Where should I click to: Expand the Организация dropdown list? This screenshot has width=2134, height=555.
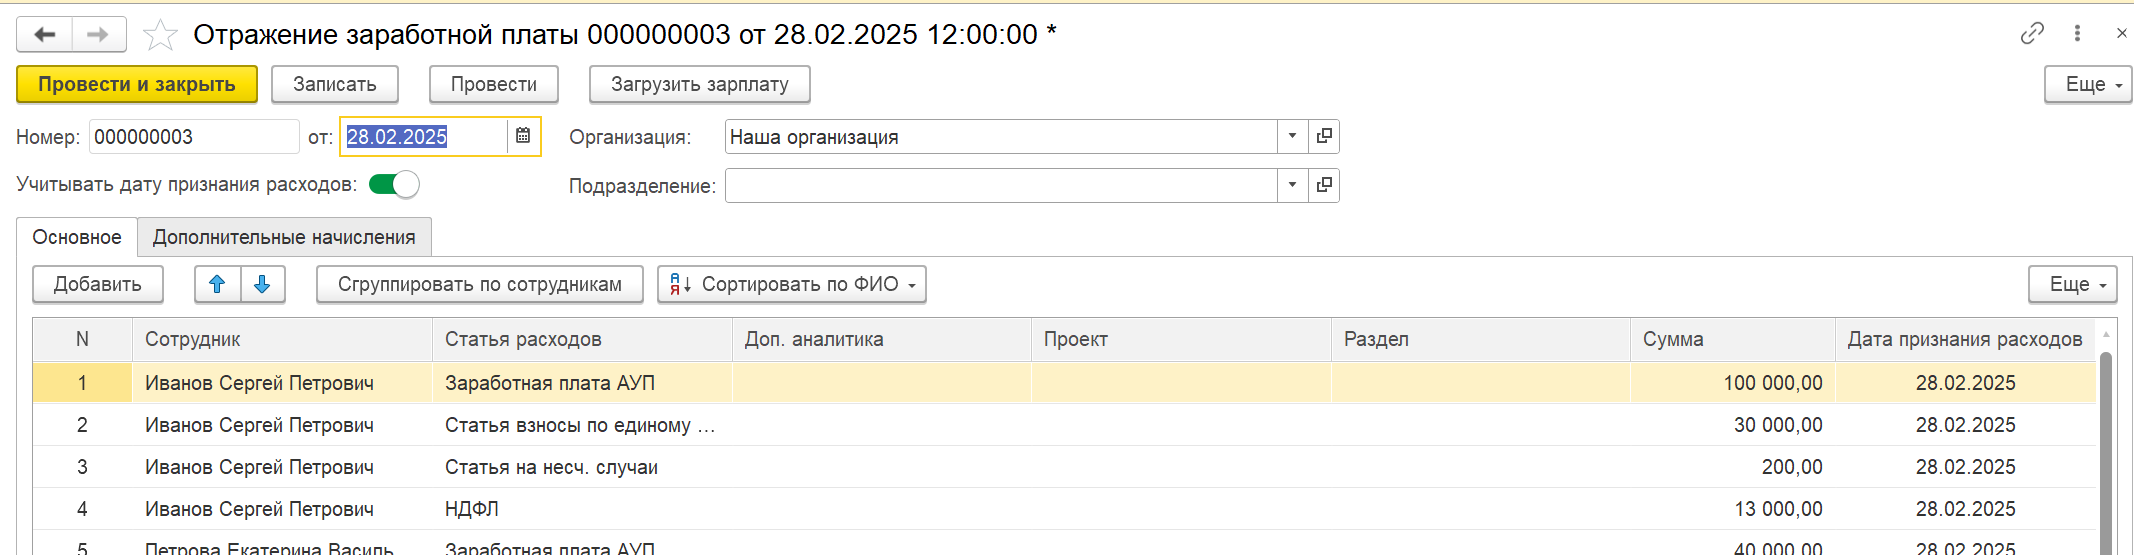click(1292, 136)
